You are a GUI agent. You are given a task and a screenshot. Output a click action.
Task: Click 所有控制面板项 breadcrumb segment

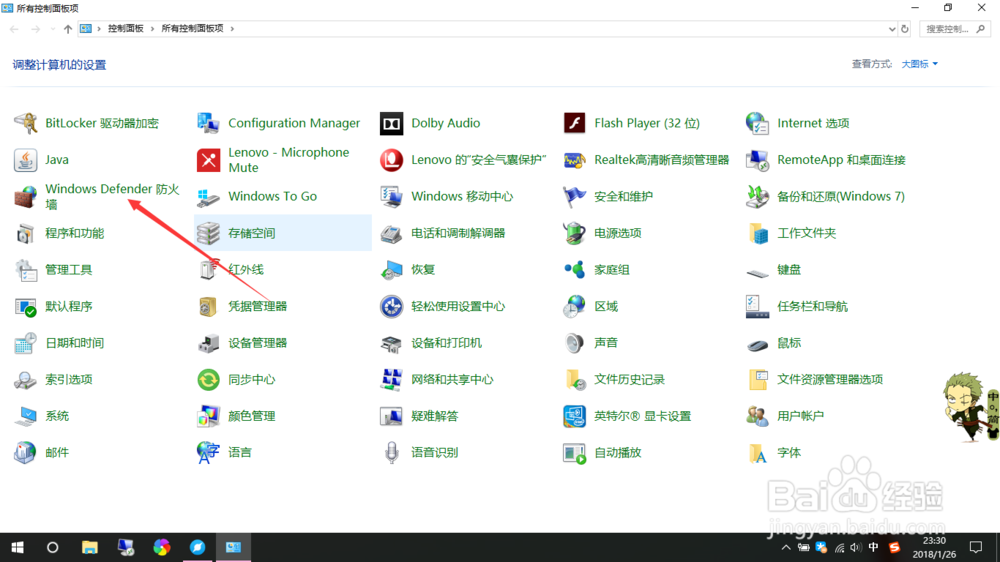193,29
